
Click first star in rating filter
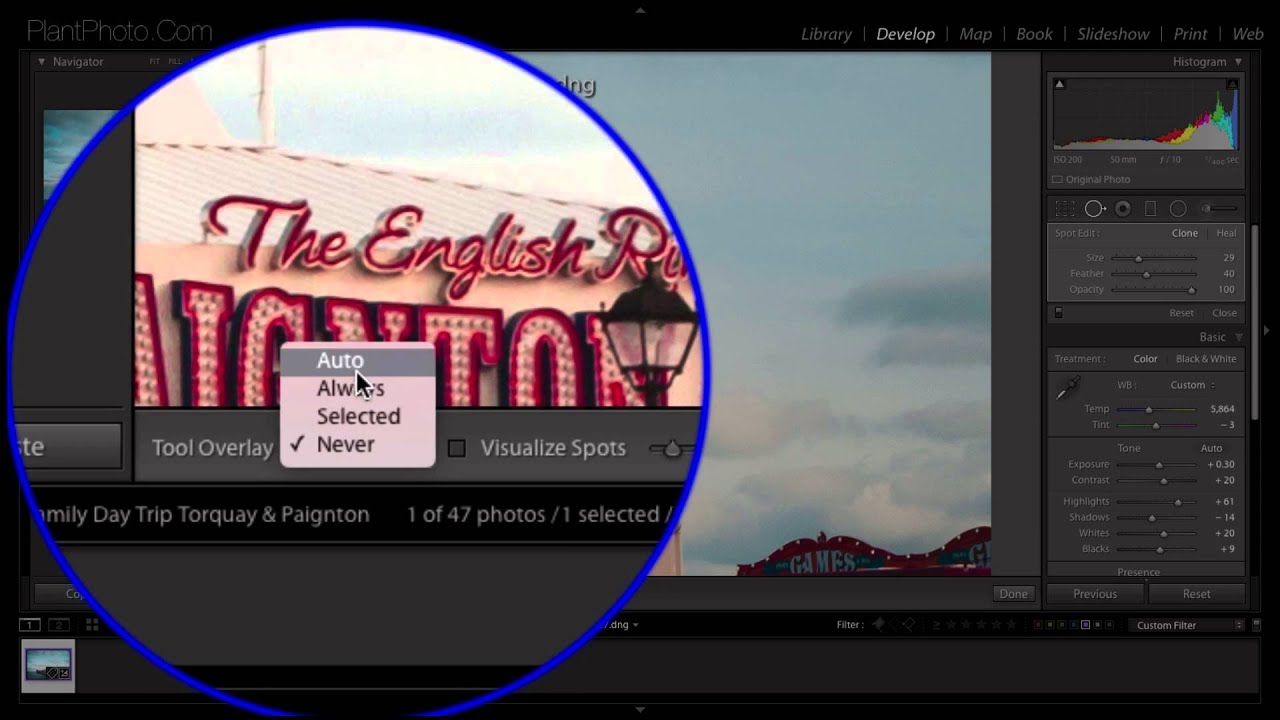951,625
